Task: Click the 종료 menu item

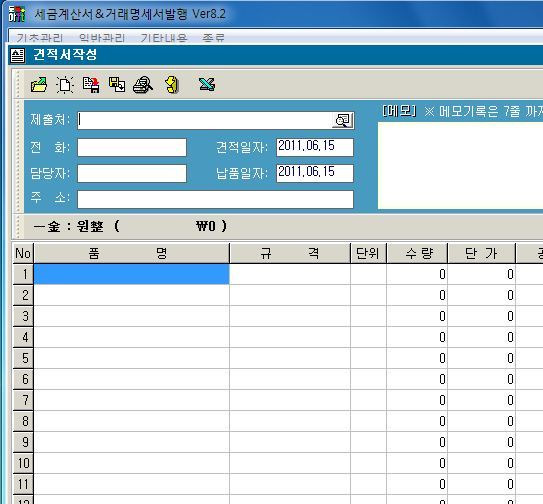Action: (x=214, y=37)
